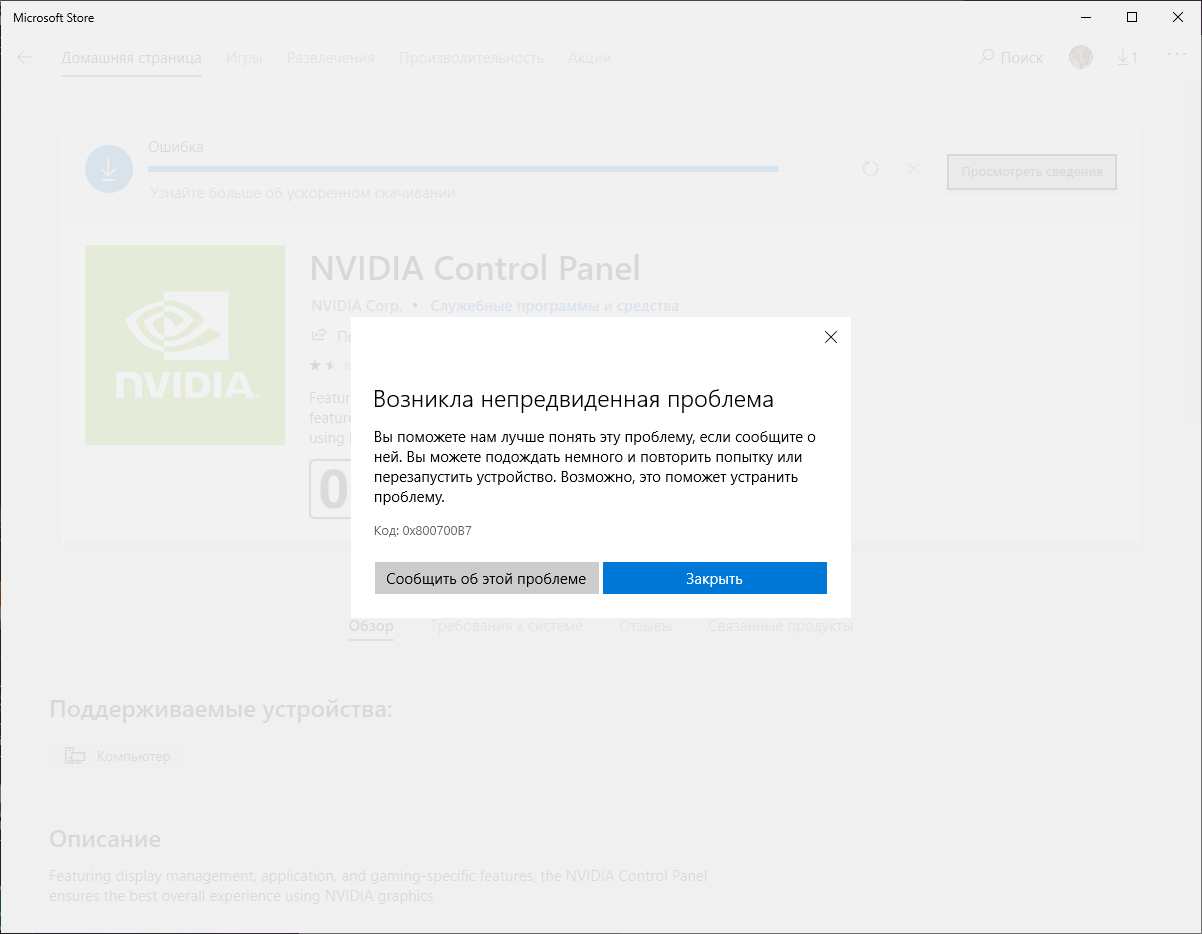The image size is (1202, 934).
Task: Cancel the download with the X icon
Action: [913, 169]
